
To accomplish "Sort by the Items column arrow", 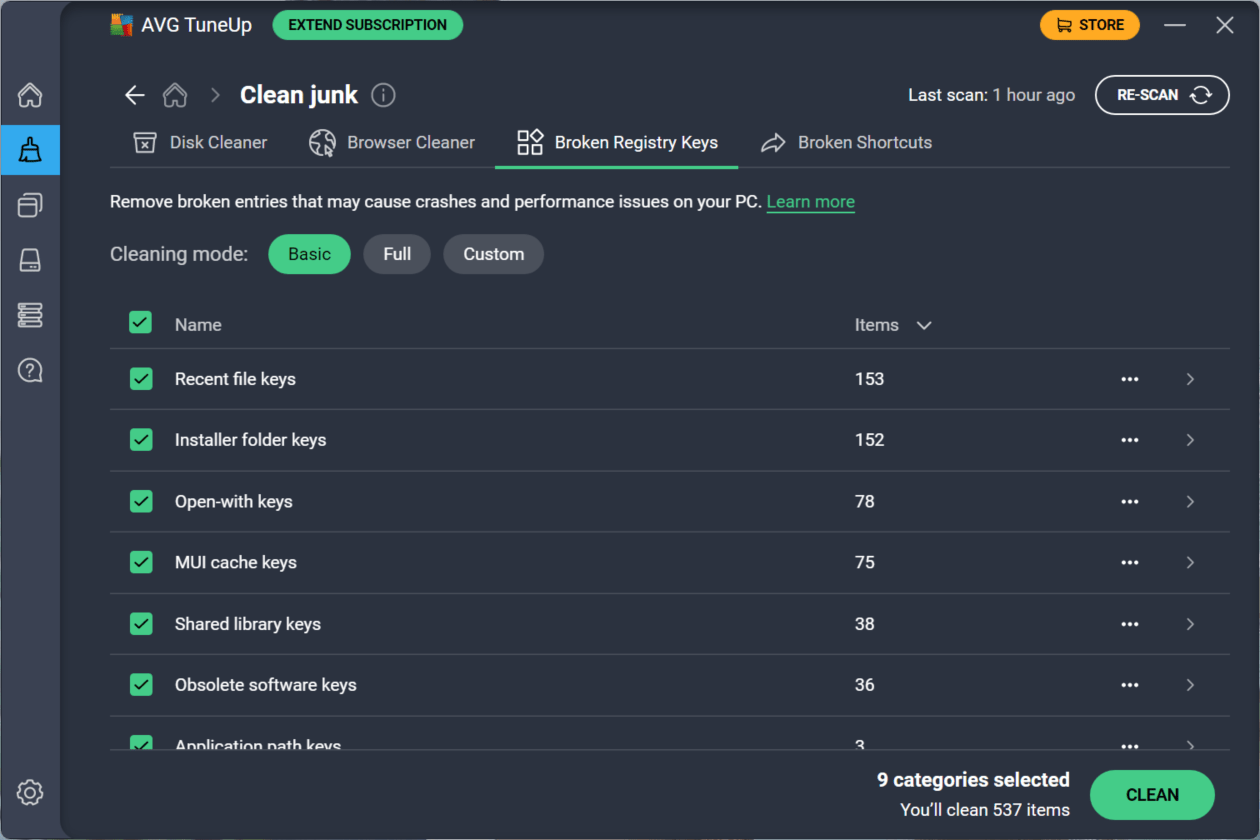I will 924,325.
